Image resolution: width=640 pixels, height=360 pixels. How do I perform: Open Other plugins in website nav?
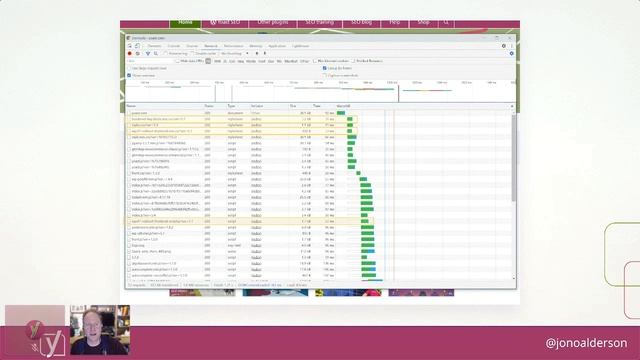pyautogui.click(x=273, y=22)
